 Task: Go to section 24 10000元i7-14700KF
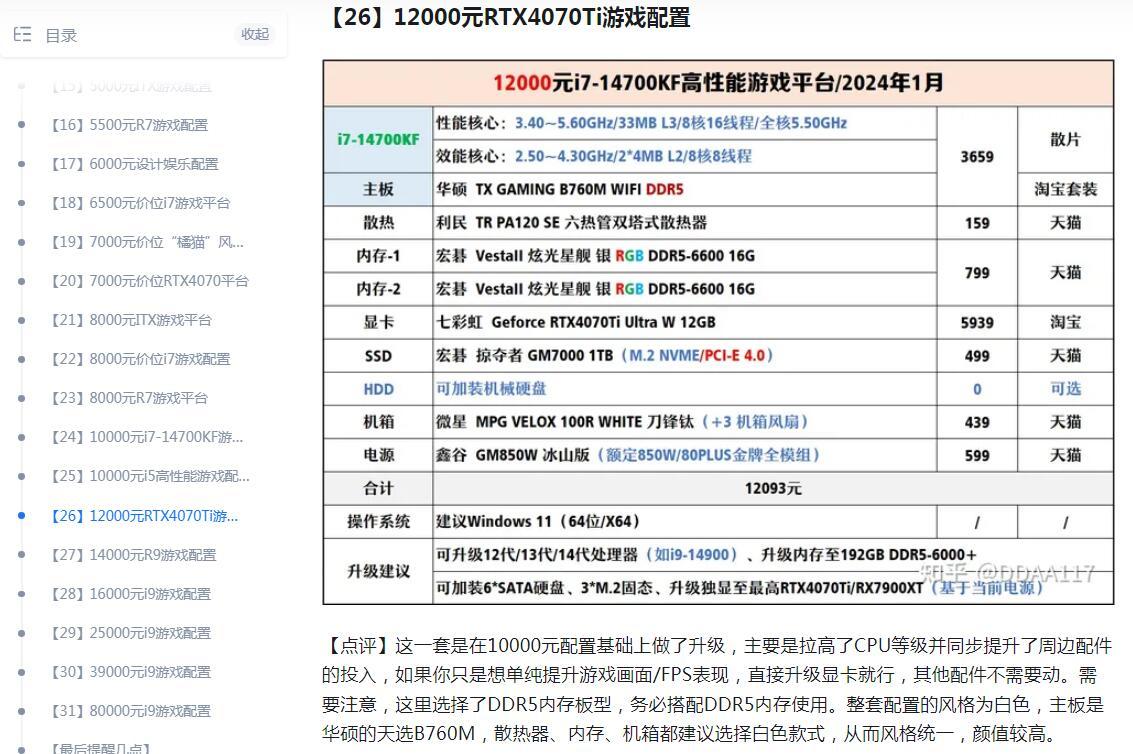click(146, 437)
